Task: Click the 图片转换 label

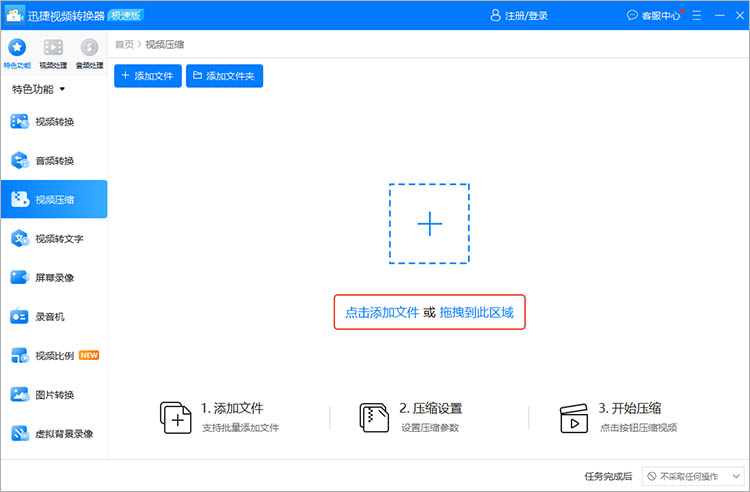Action: pos(55,394)
